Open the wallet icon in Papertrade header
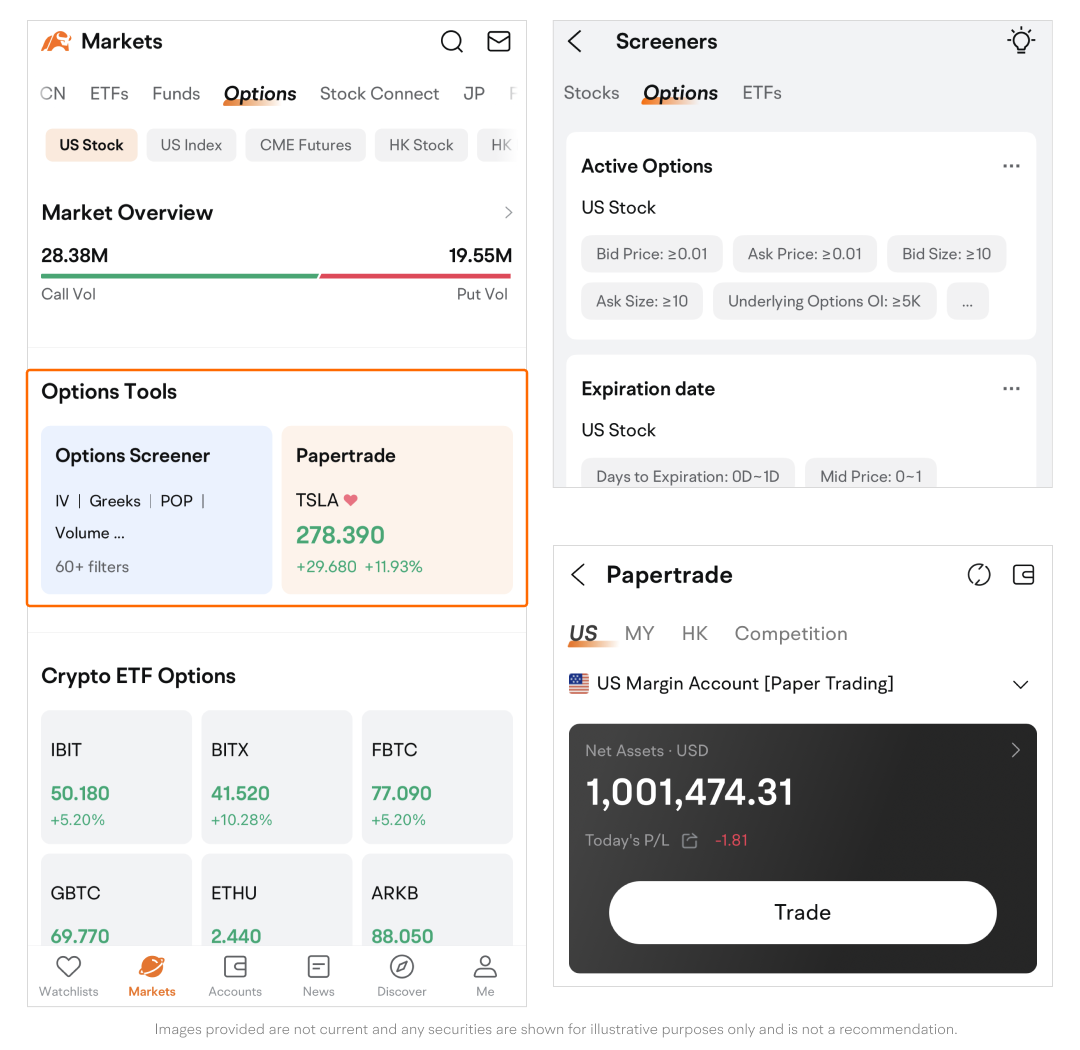 pyautogui.click(x=1023, y=575)
